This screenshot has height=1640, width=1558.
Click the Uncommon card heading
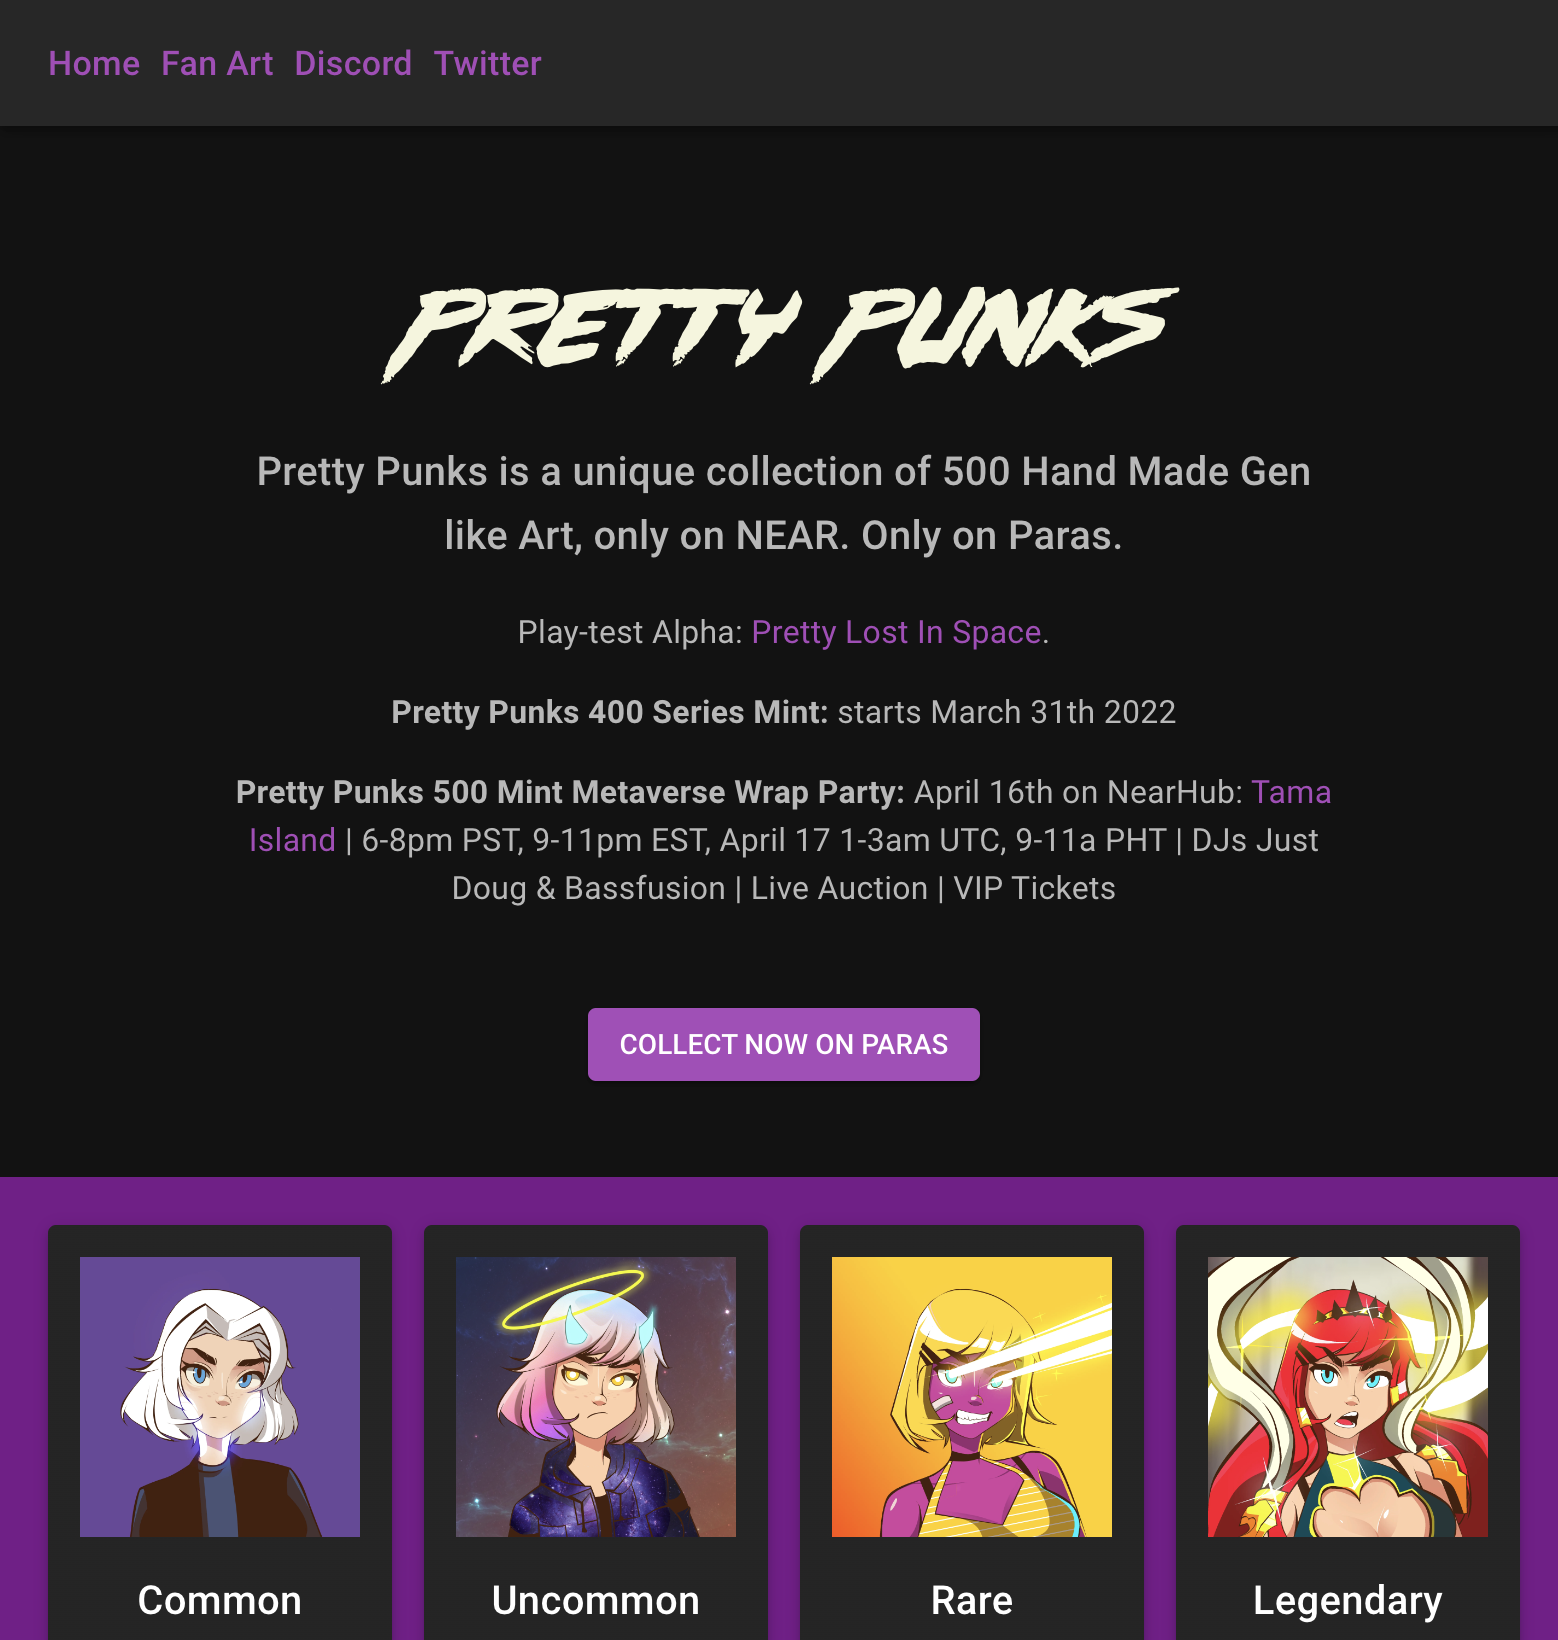(x=596, y=1600)
